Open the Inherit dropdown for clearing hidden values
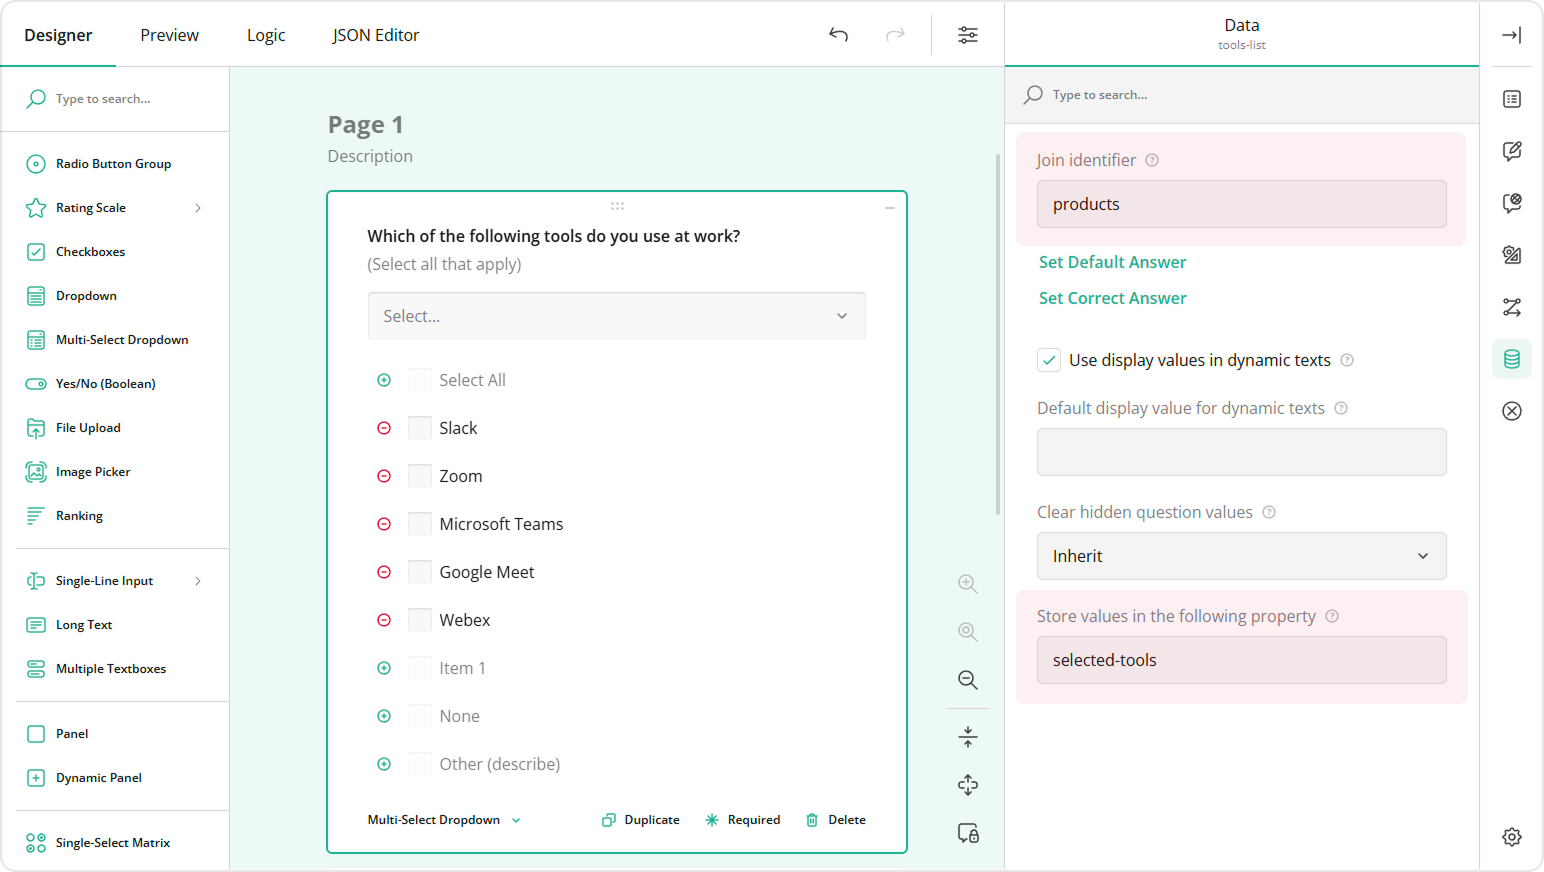Viewport: 1544px width, 872px height. (1240, 556)
